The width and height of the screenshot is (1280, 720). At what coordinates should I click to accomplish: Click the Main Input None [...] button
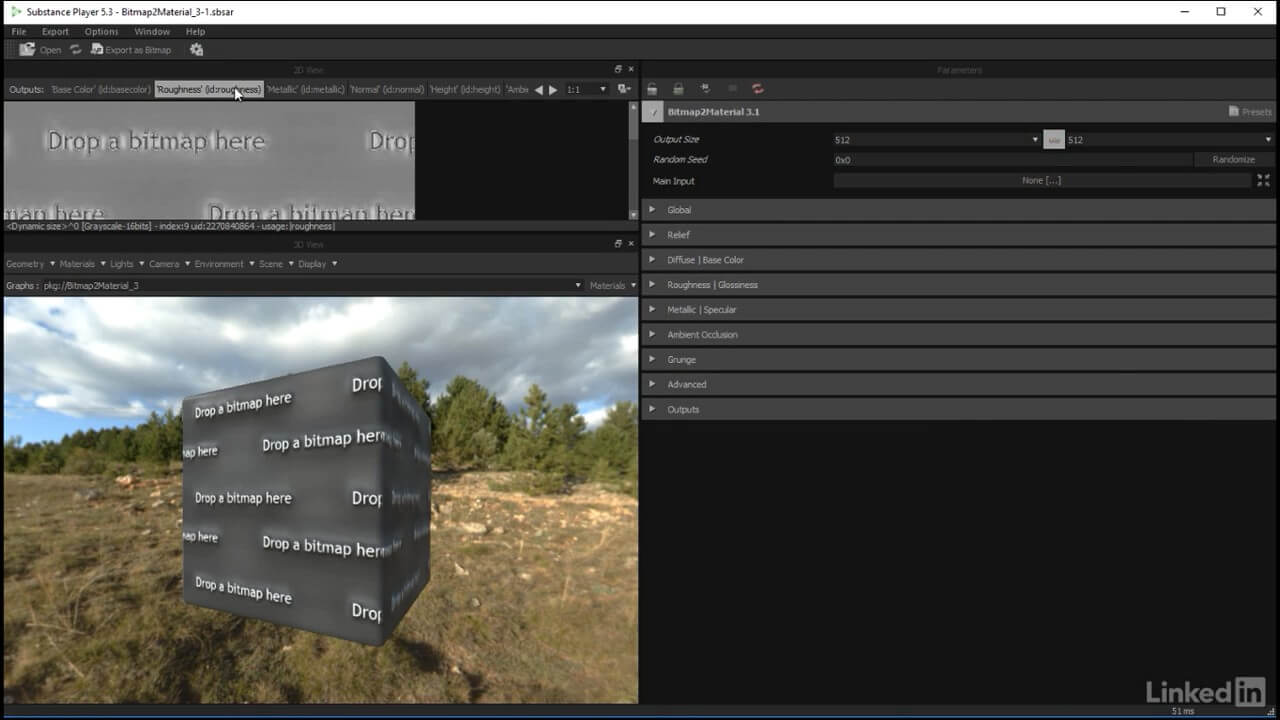click(x=1041, y=181)
